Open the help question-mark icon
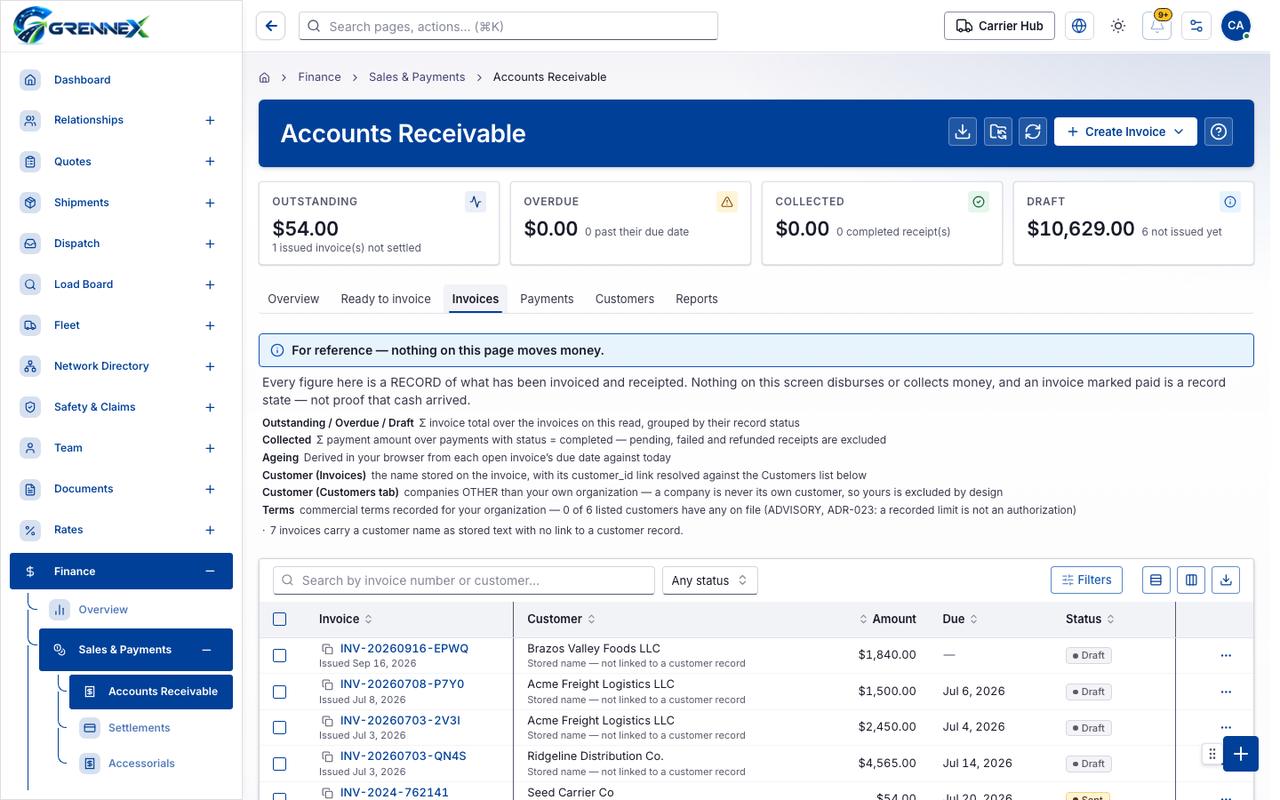This screenshot has width=1280, height=800. click(x=1218, y=132)
